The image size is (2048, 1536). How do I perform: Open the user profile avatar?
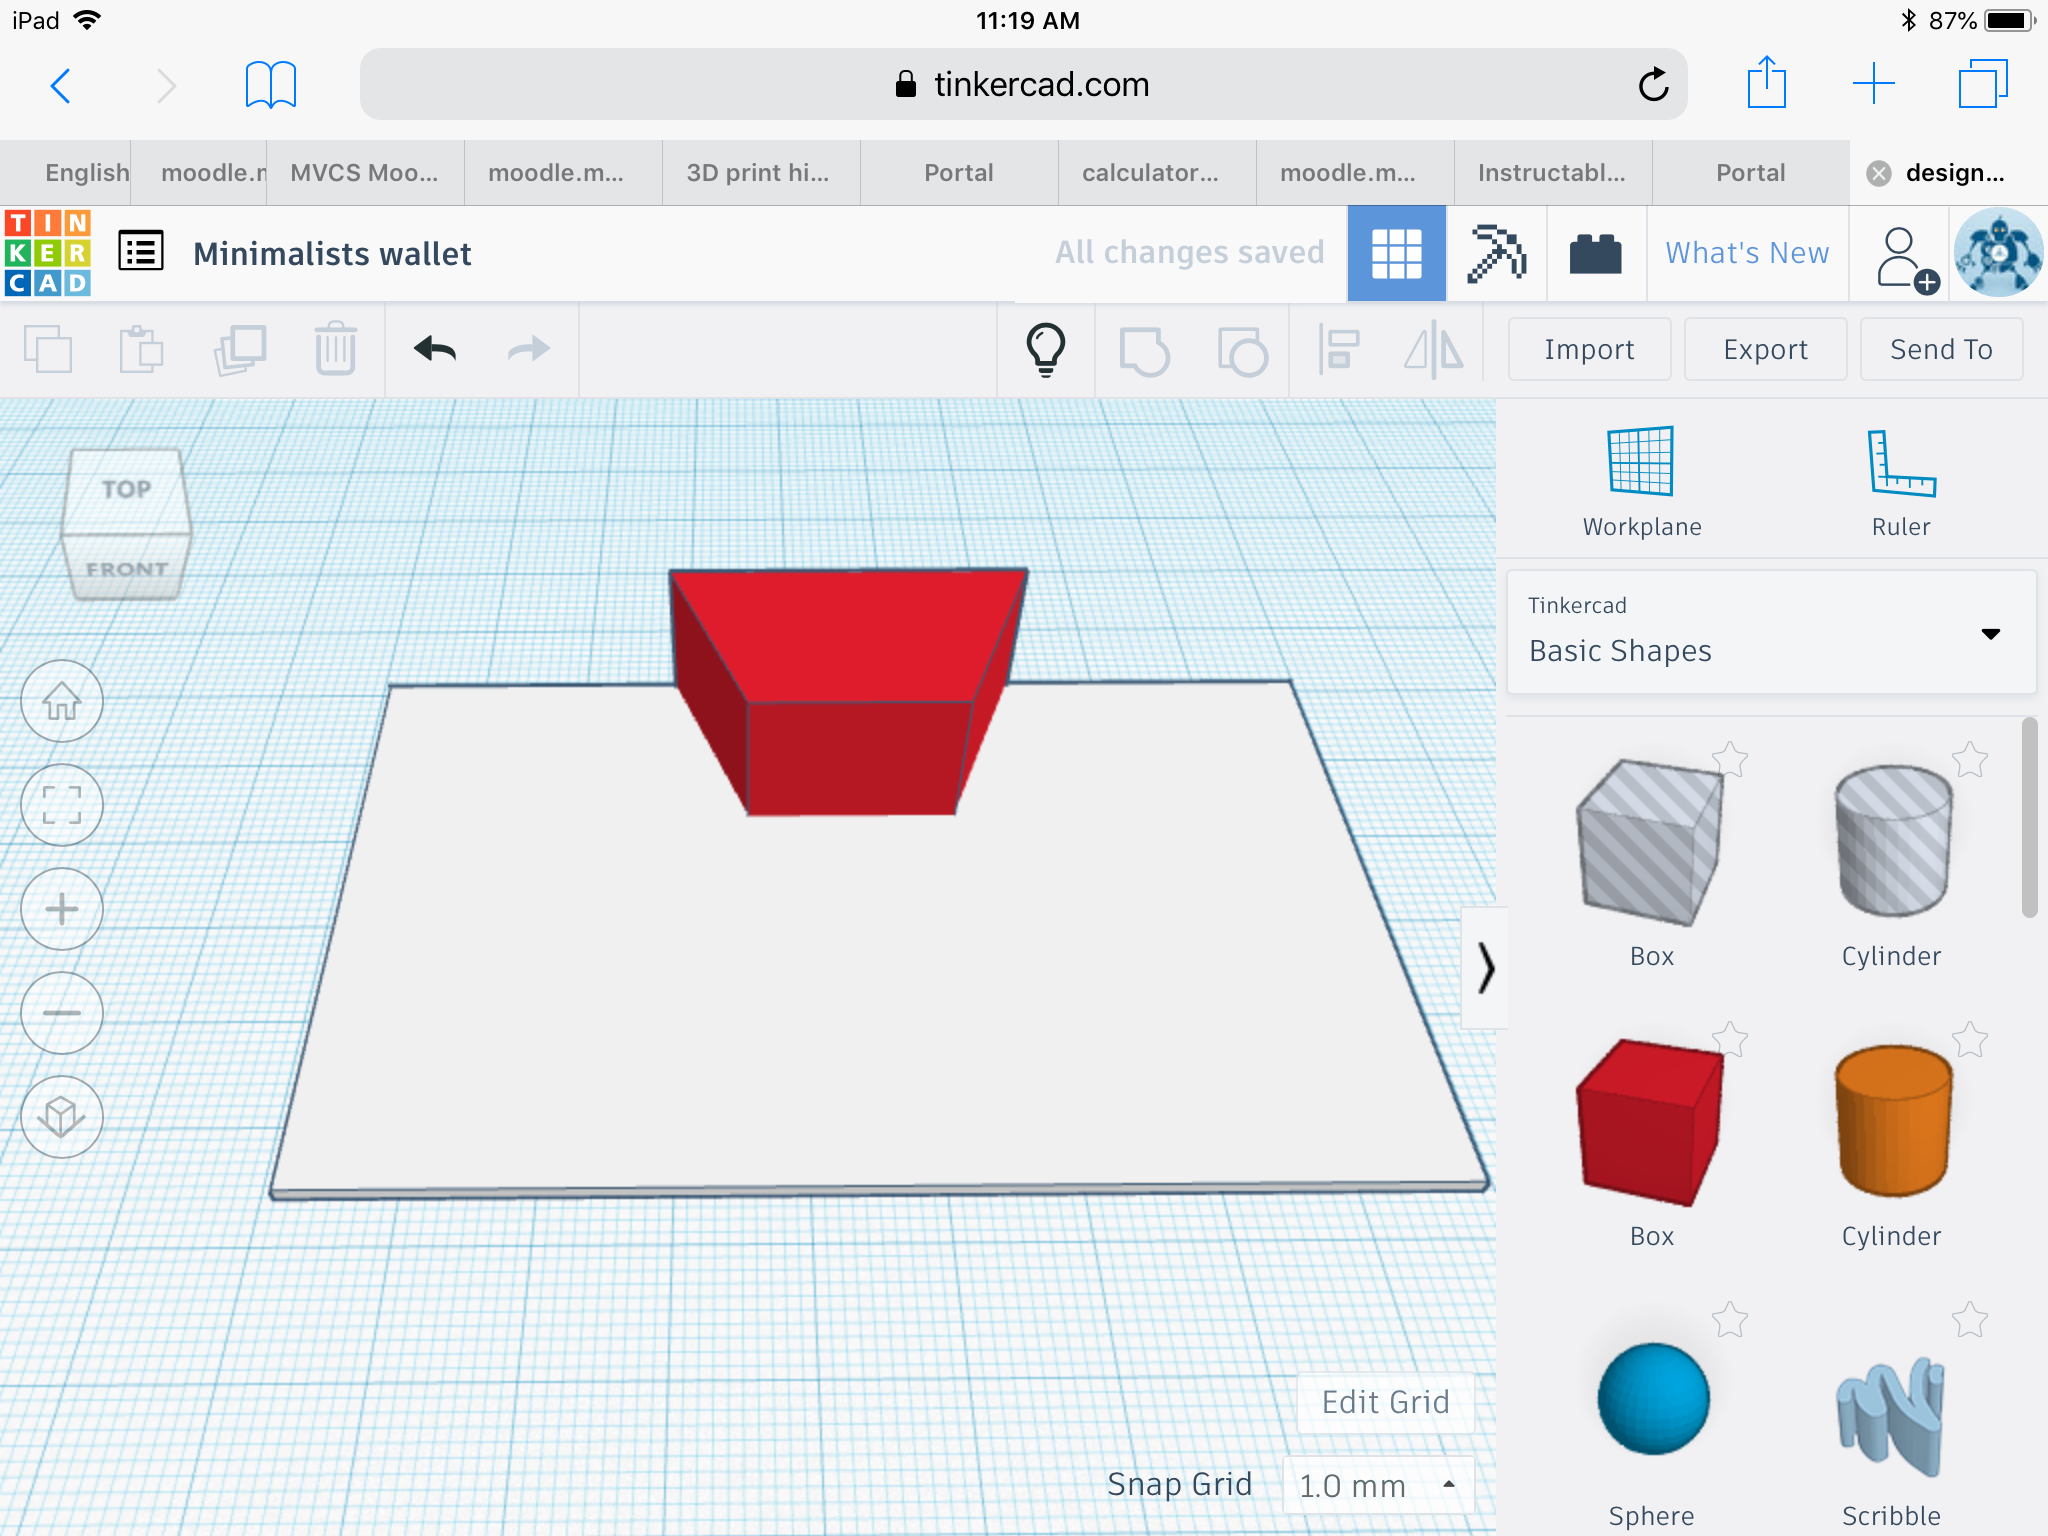click(x=1998, y=253)
